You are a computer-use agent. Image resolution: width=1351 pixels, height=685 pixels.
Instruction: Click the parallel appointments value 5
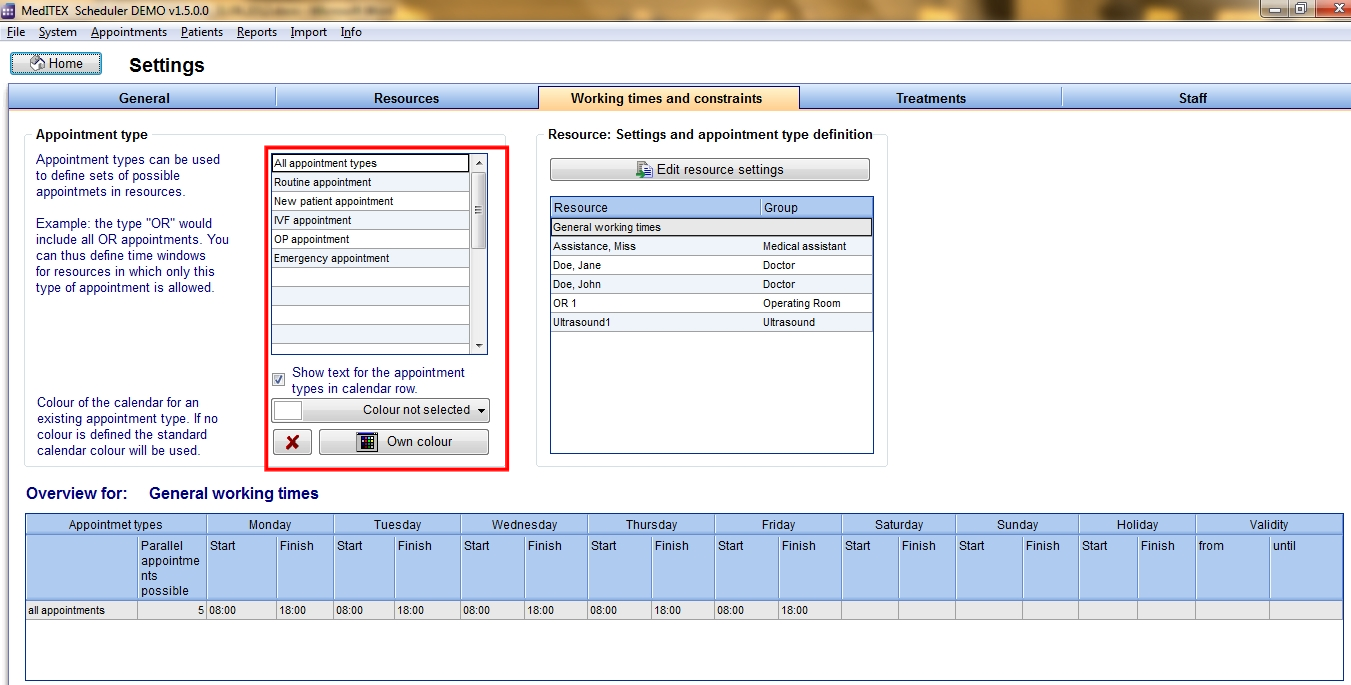[172, 610]
